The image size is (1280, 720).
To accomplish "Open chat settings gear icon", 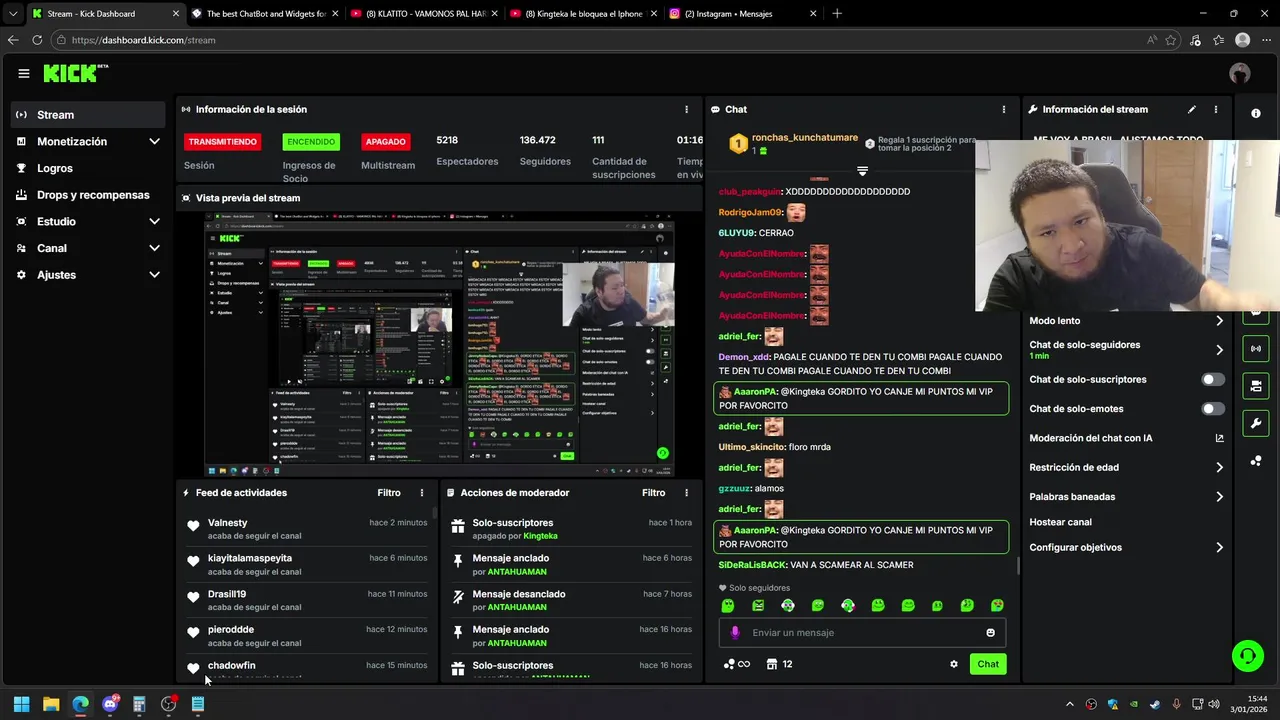I will point(953,664).
